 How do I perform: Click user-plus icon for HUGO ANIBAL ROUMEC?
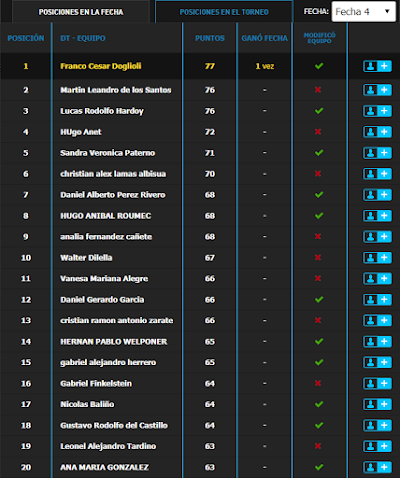pyautogui.click(x=377, y=216)
